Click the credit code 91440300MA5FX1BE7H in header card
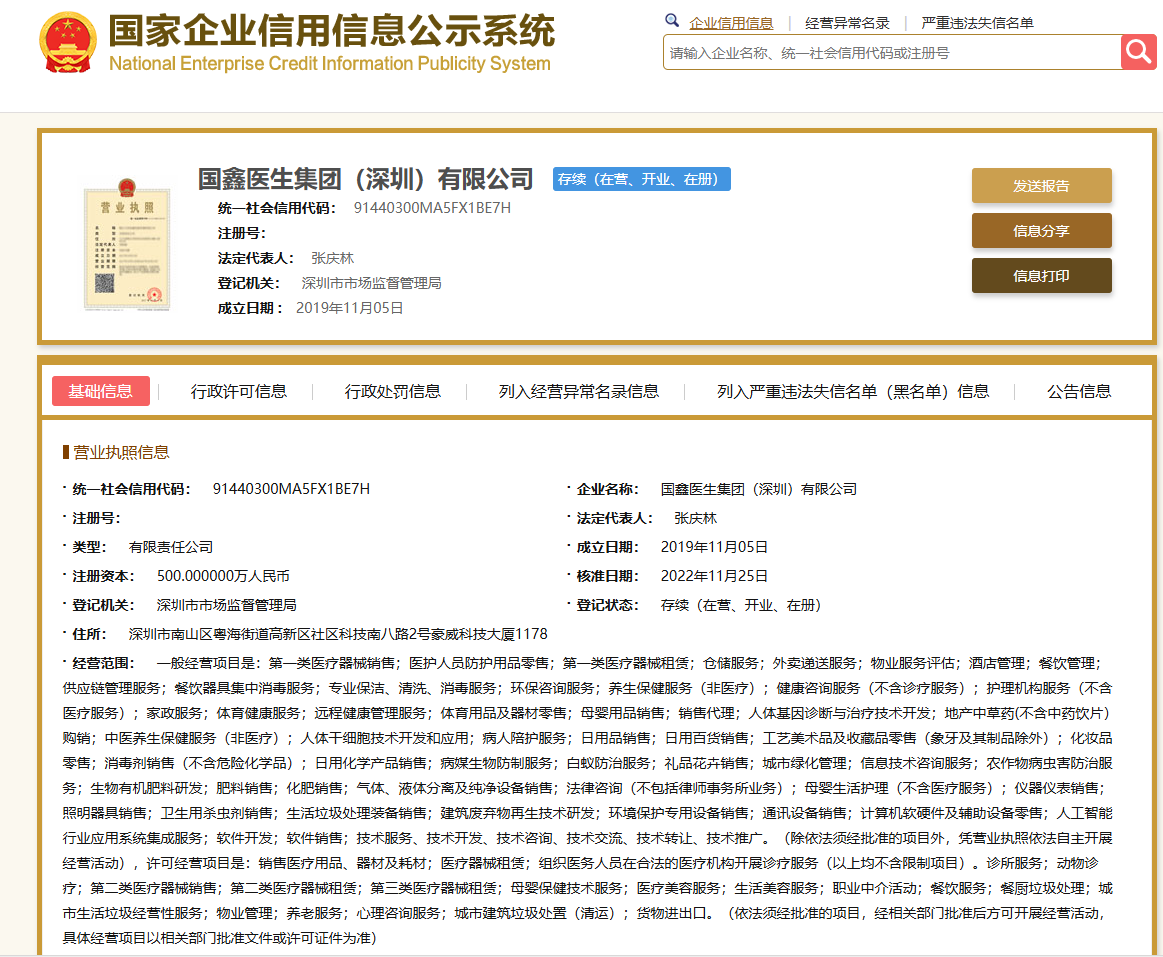 click(x=432, y=208)
